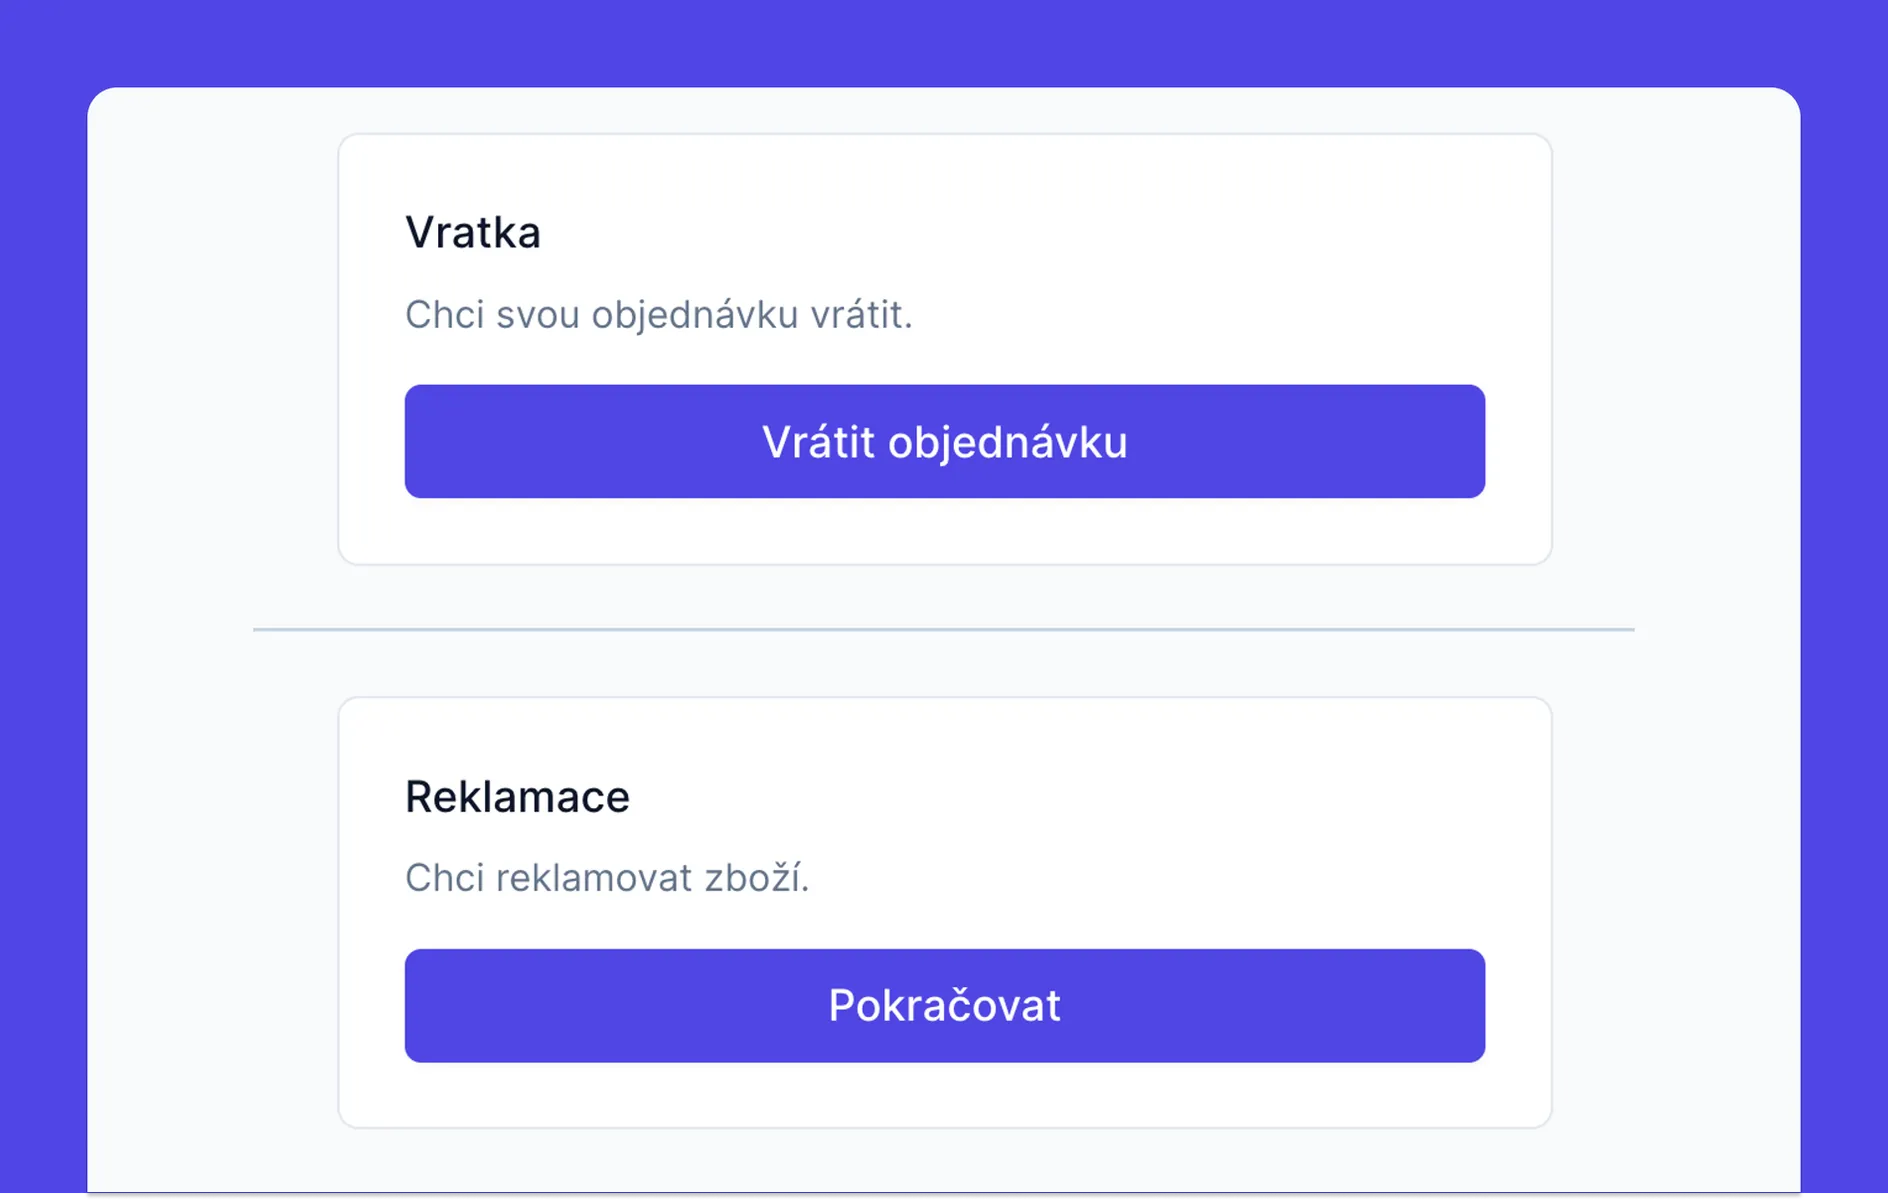This screenshot has height=1200, width=1888.
Task: Click the horizontal divider between the cards
Action: coord(944,629)
